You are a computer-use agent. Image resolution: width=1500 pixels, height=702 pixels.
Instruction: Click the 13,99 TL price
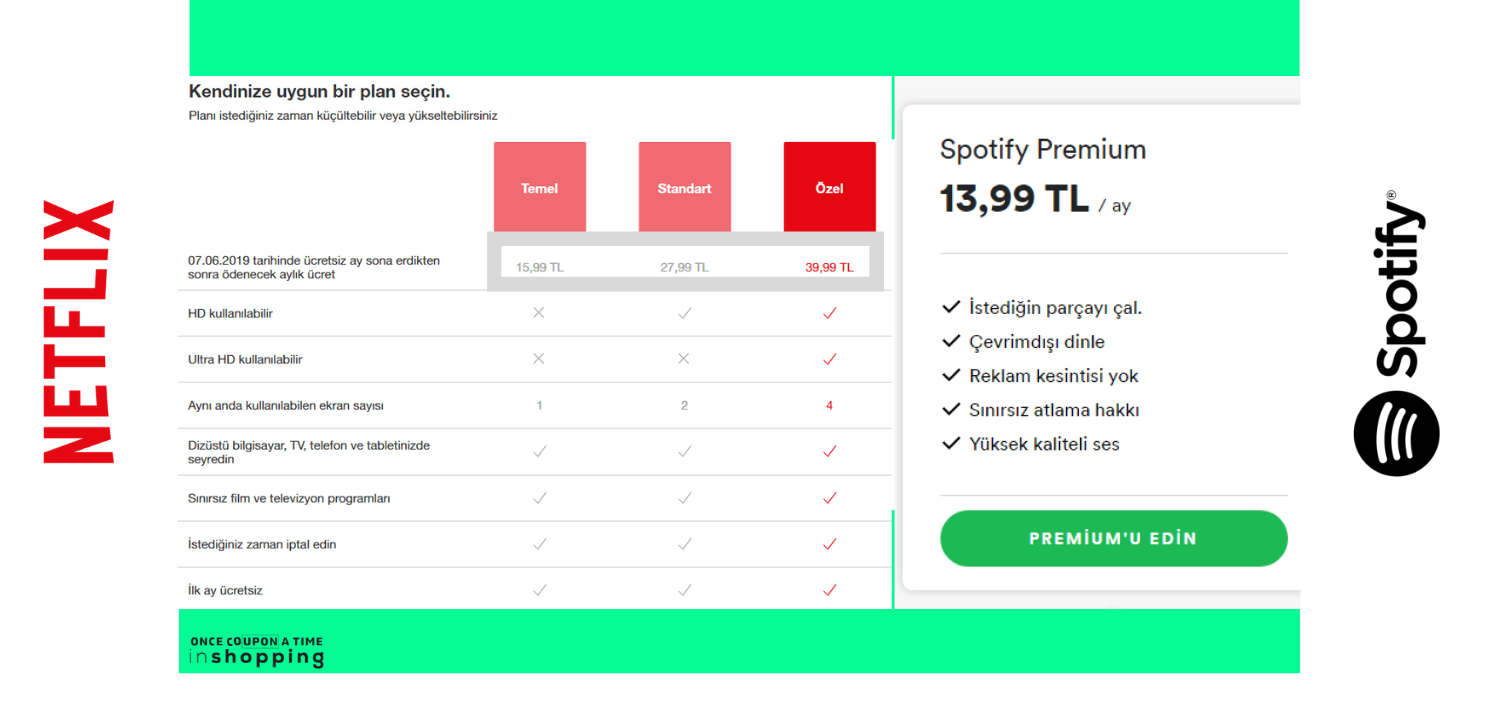1014,199
